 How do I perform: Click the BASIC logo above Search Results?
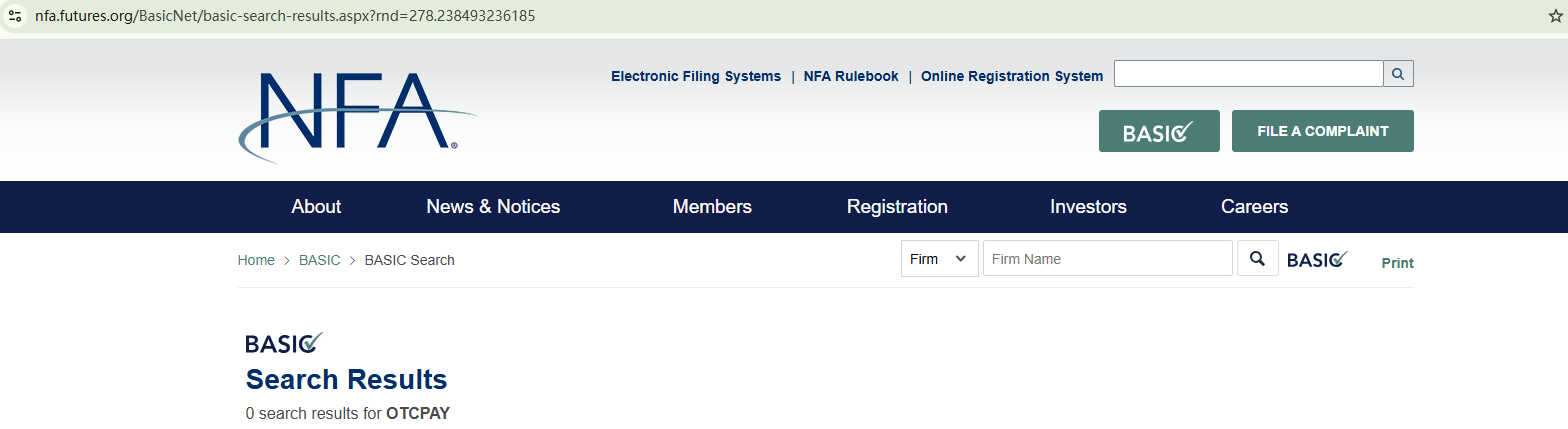(284, 343)
